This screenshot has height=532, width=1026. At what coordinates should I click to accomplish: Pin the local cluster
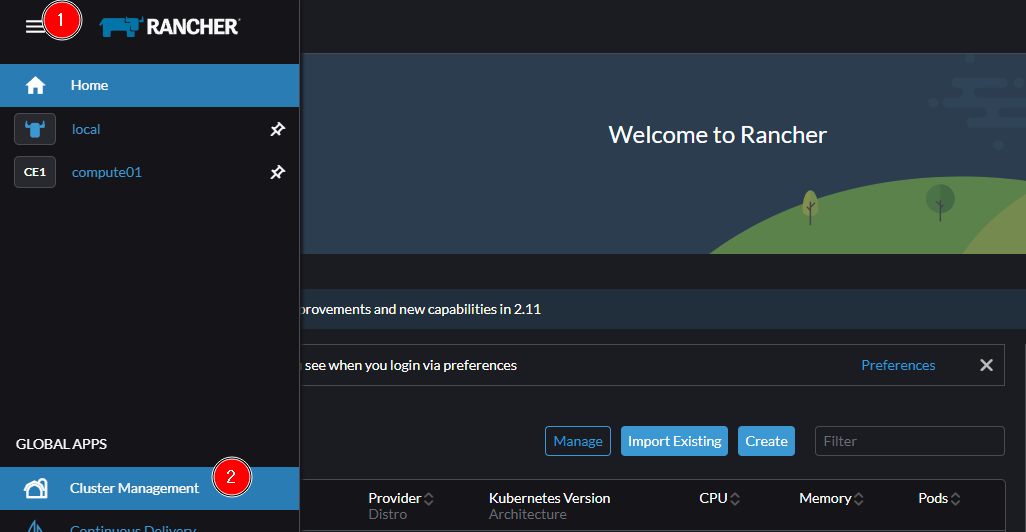(x=277, y=129)
